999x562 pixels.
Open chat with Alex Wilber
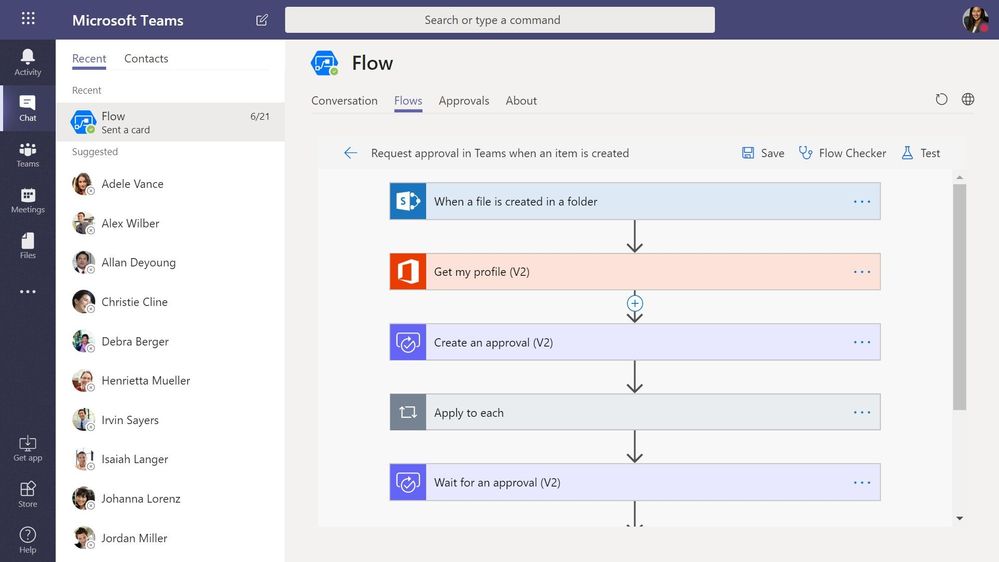point(170,224)
